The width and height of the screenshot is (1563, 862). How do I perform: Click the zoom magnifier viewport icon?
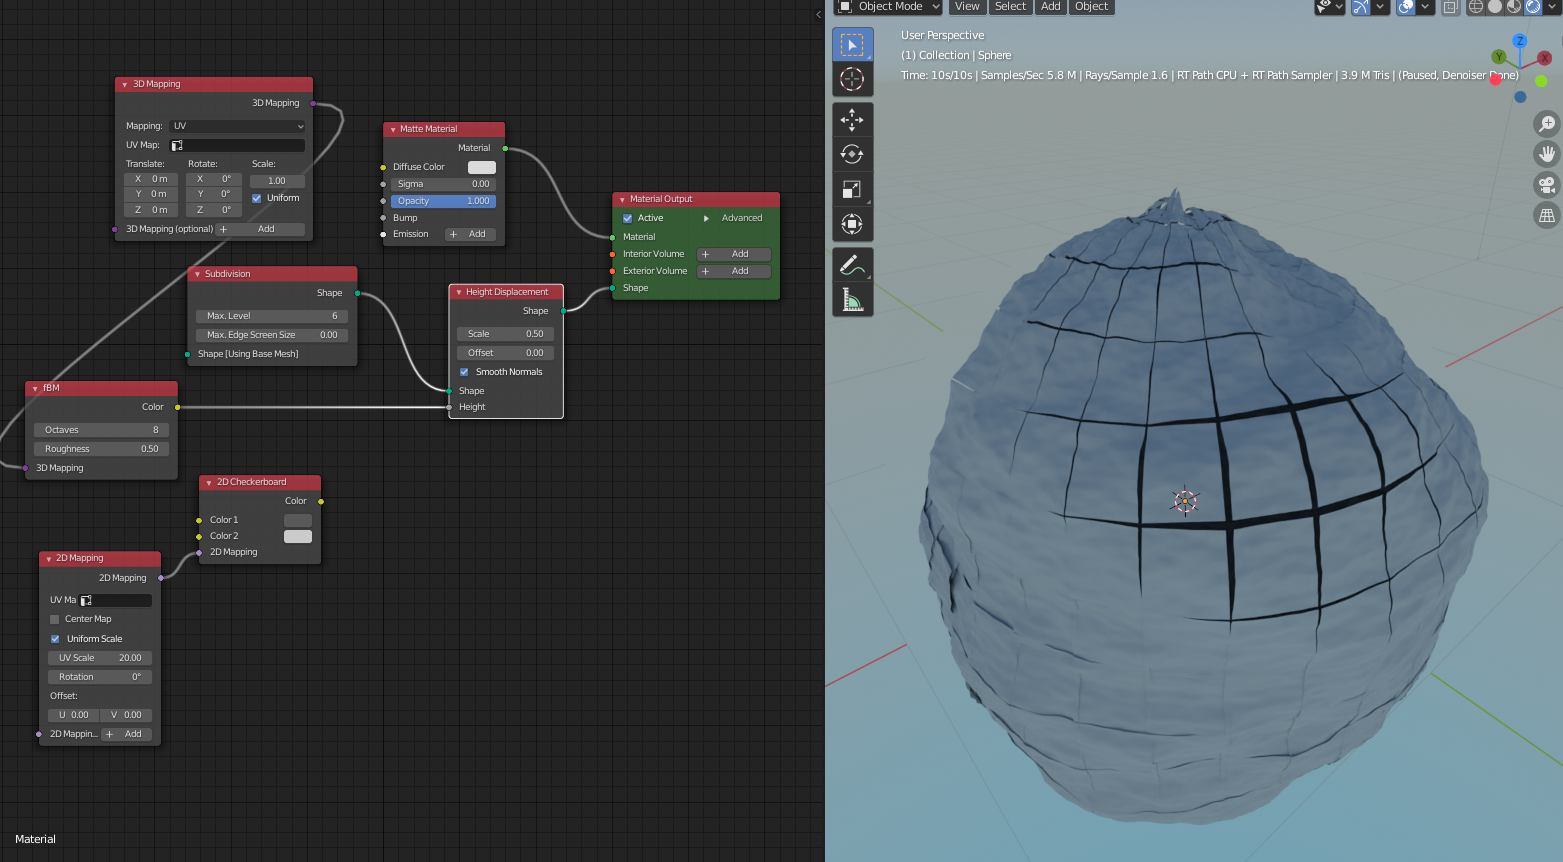pos(1547,124)
